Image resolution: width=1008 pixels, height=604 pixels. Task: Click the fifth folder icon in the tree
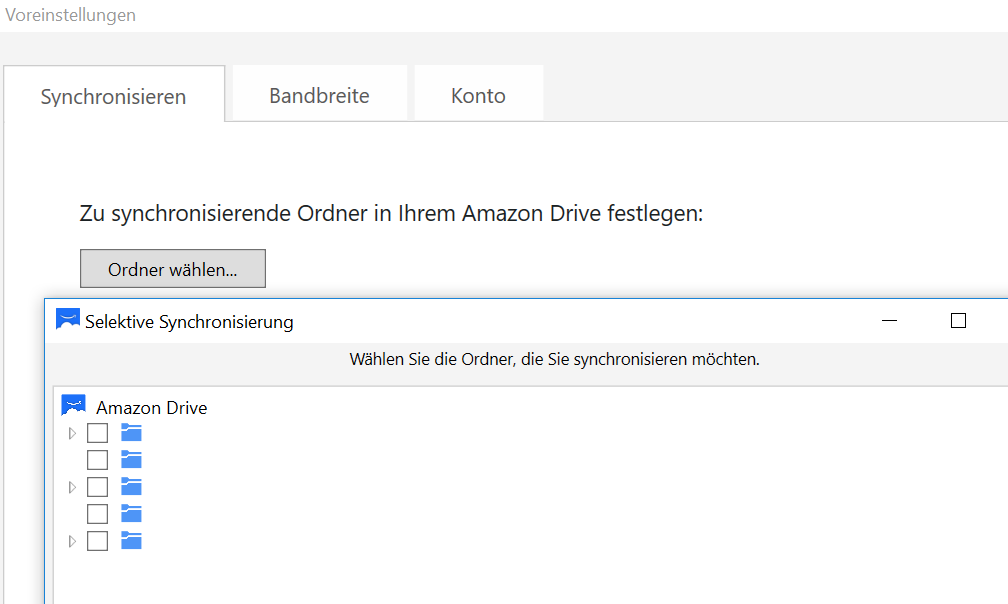[131, 541]
